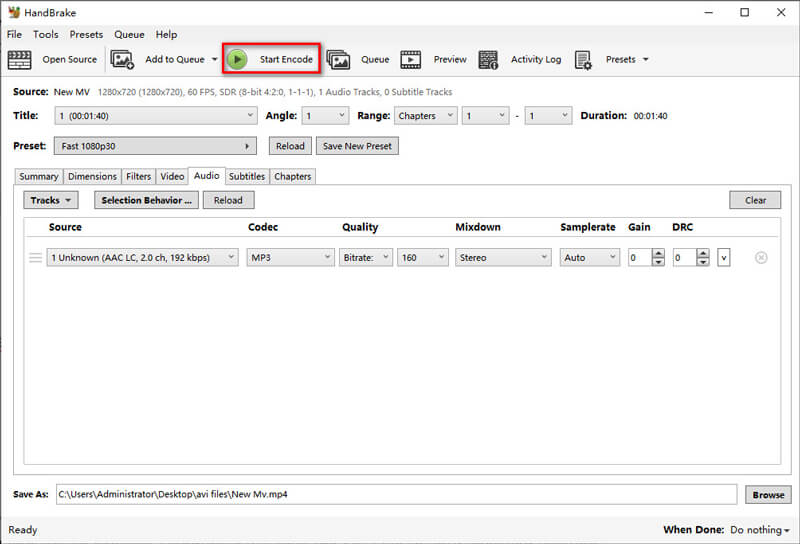Click the Ready status text
The image size is (800, 544).
tap(23, 530)
